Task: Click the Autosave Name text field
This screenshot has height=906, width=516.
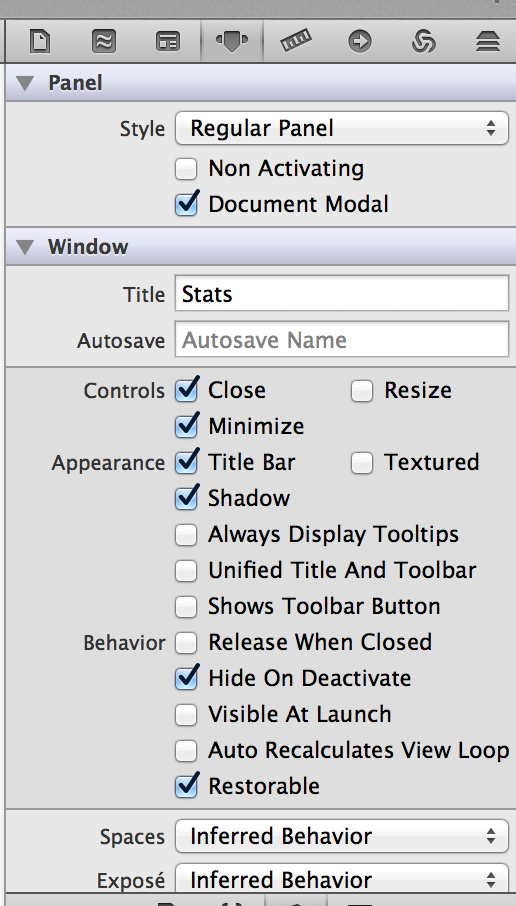Action: 341,340
